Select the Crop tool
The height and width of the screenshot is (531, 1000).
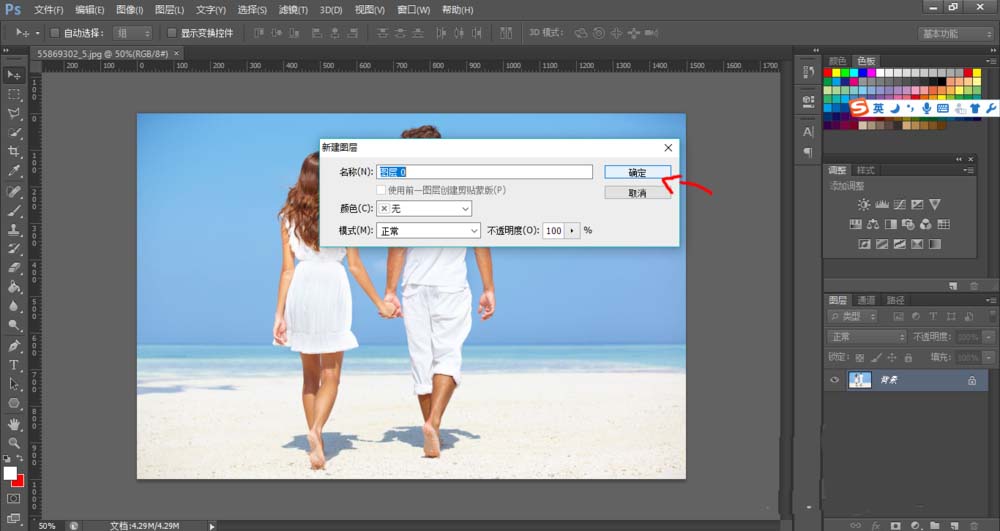pos(14,151)
